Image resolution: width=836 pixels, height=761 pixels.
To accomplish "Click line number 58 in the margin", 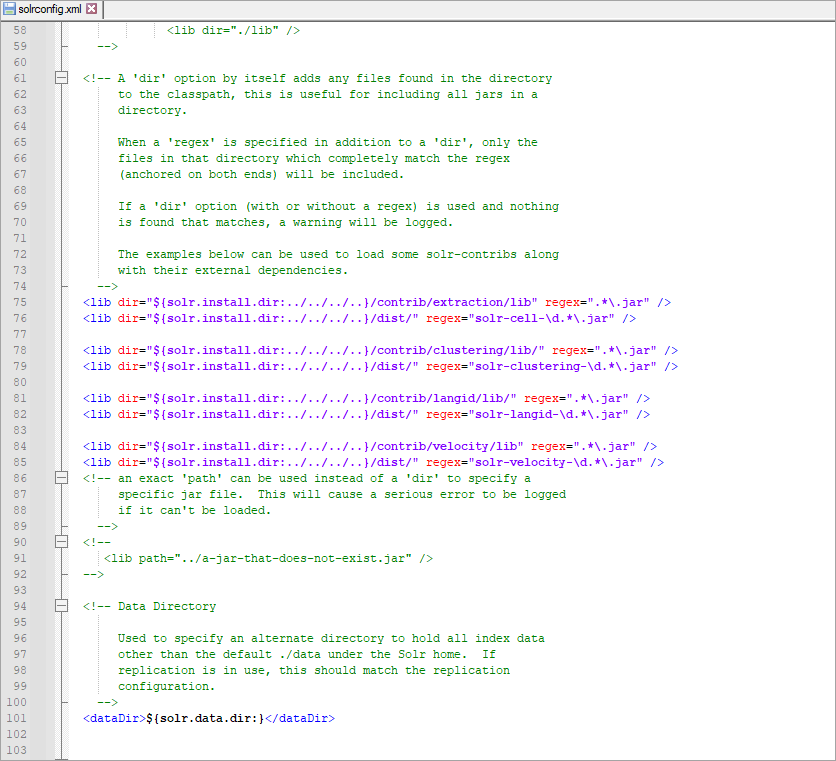I will click(x=21, y=30).
